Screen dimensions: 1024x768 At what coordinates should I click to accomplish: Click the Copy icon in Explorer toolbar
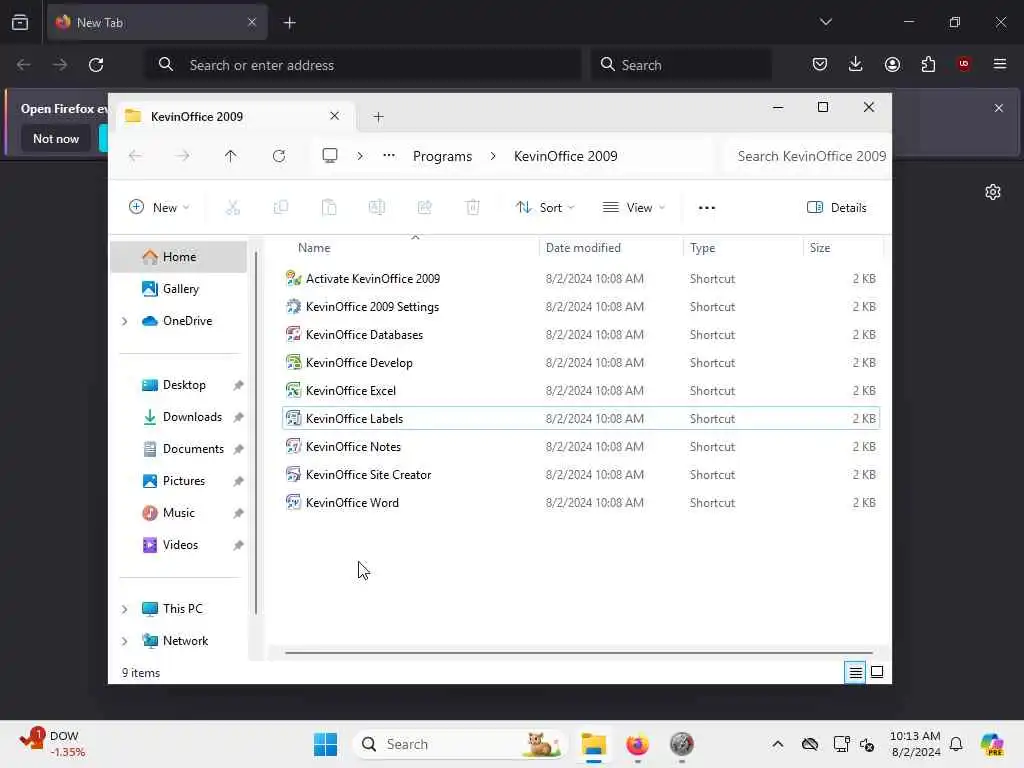[281, 208]
